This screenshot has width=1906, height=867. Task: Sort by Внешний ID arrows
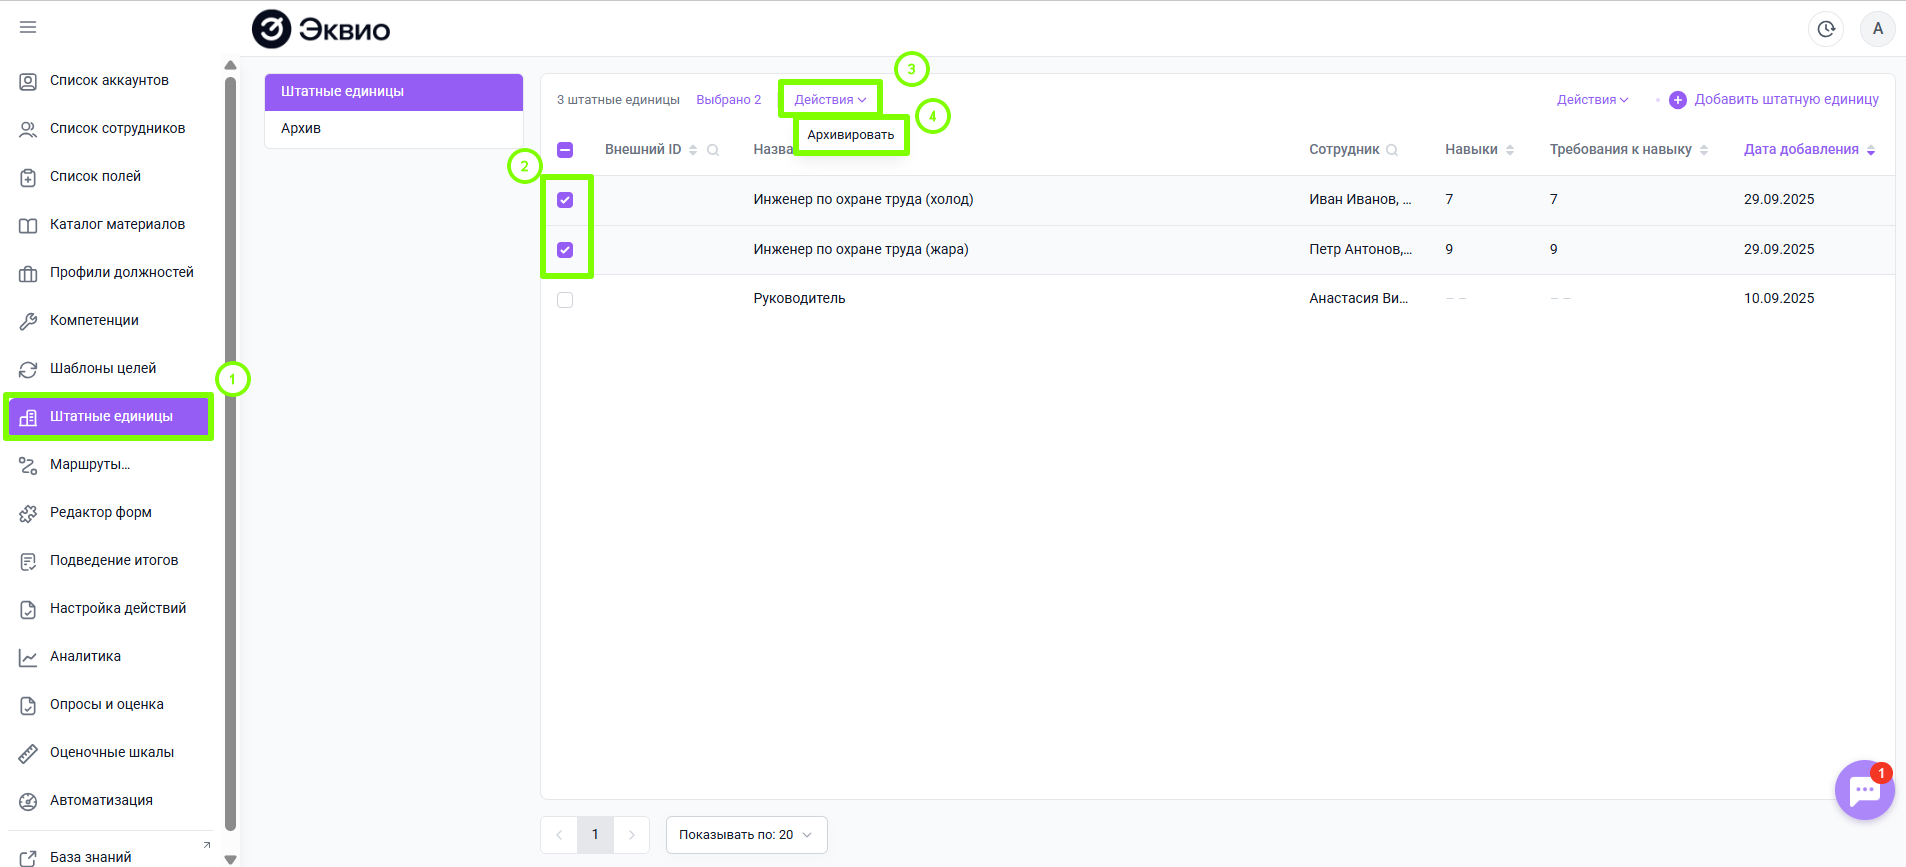(x=693, y=150)
